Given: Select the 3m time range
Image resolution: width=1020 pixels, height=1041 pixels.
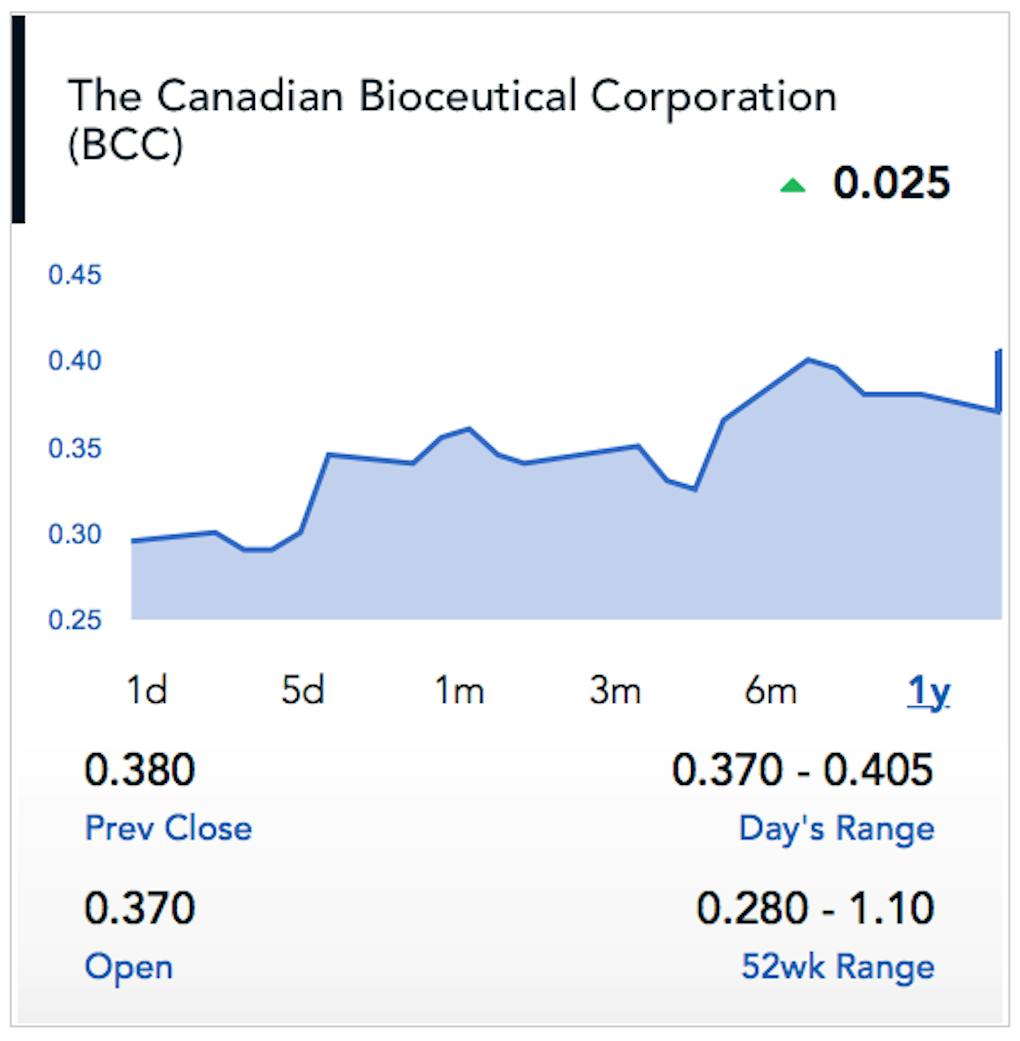Looking at the screenshot, I should pos(614,691).
